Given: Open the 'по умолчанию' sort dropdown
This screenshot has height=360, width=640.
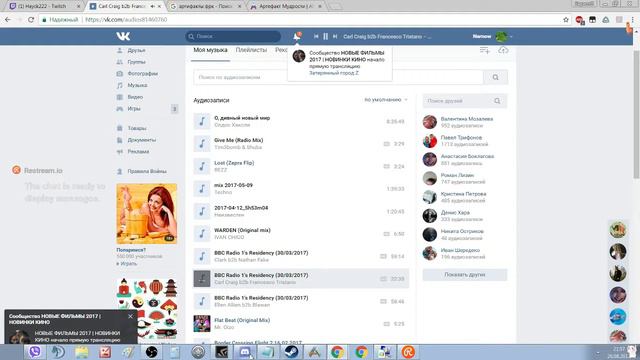Looking at the screenshot, I should click(386, 100).
